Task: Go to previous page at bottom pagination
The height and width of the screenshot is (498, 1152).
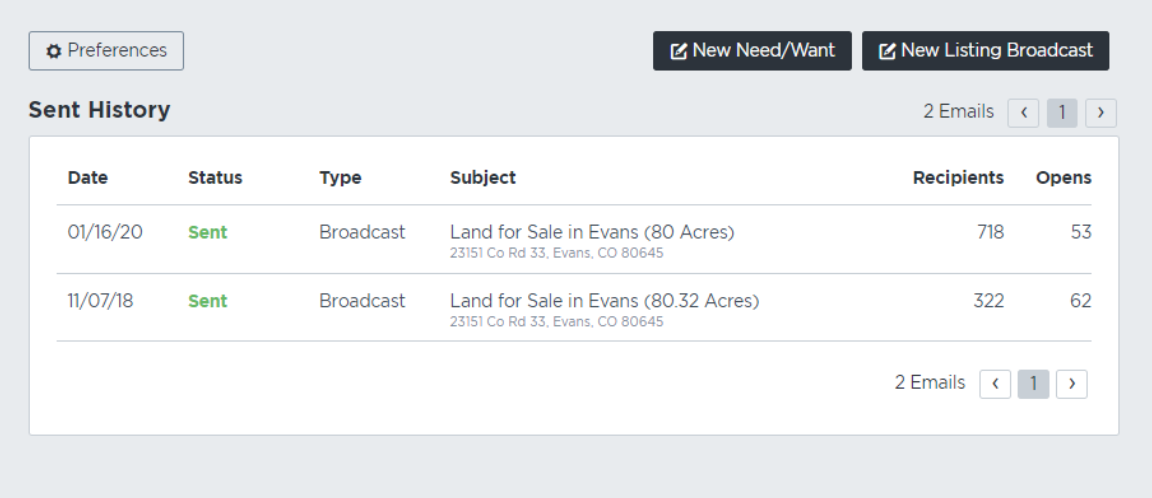Action: click(x=996, y=384)
